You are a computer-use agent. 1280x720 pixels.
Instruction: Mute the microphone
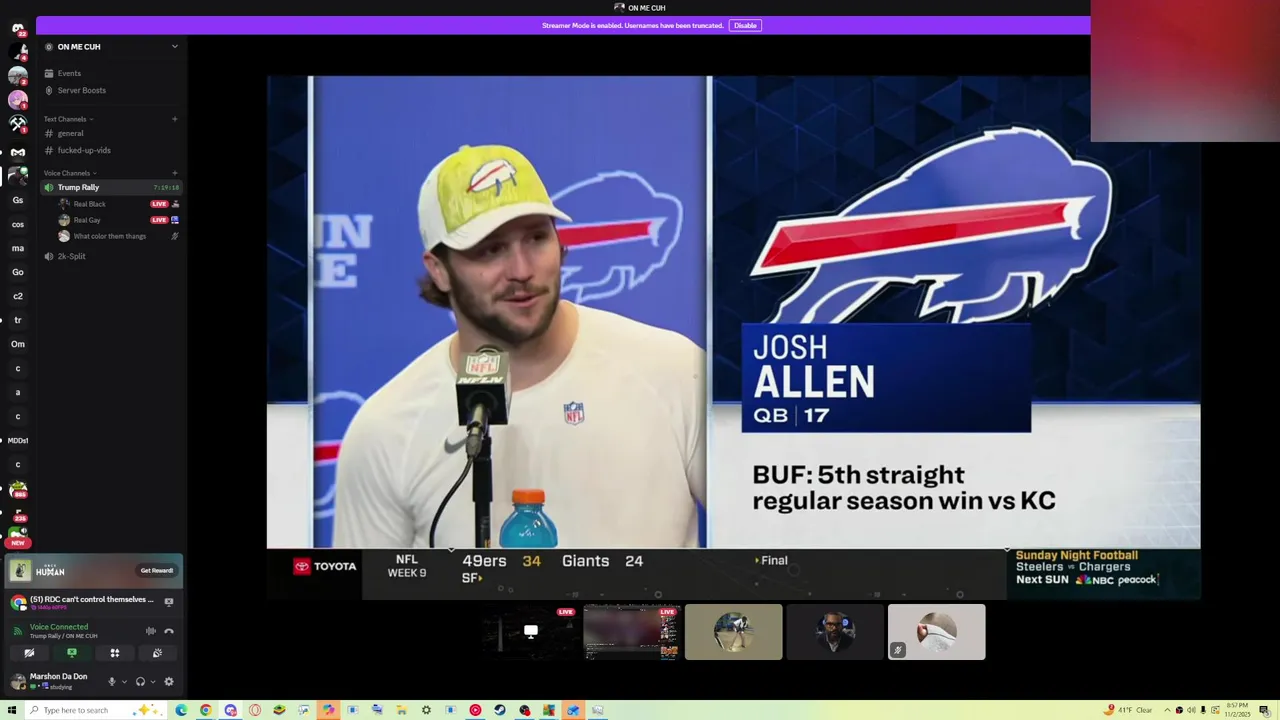[x=112, y=682]
